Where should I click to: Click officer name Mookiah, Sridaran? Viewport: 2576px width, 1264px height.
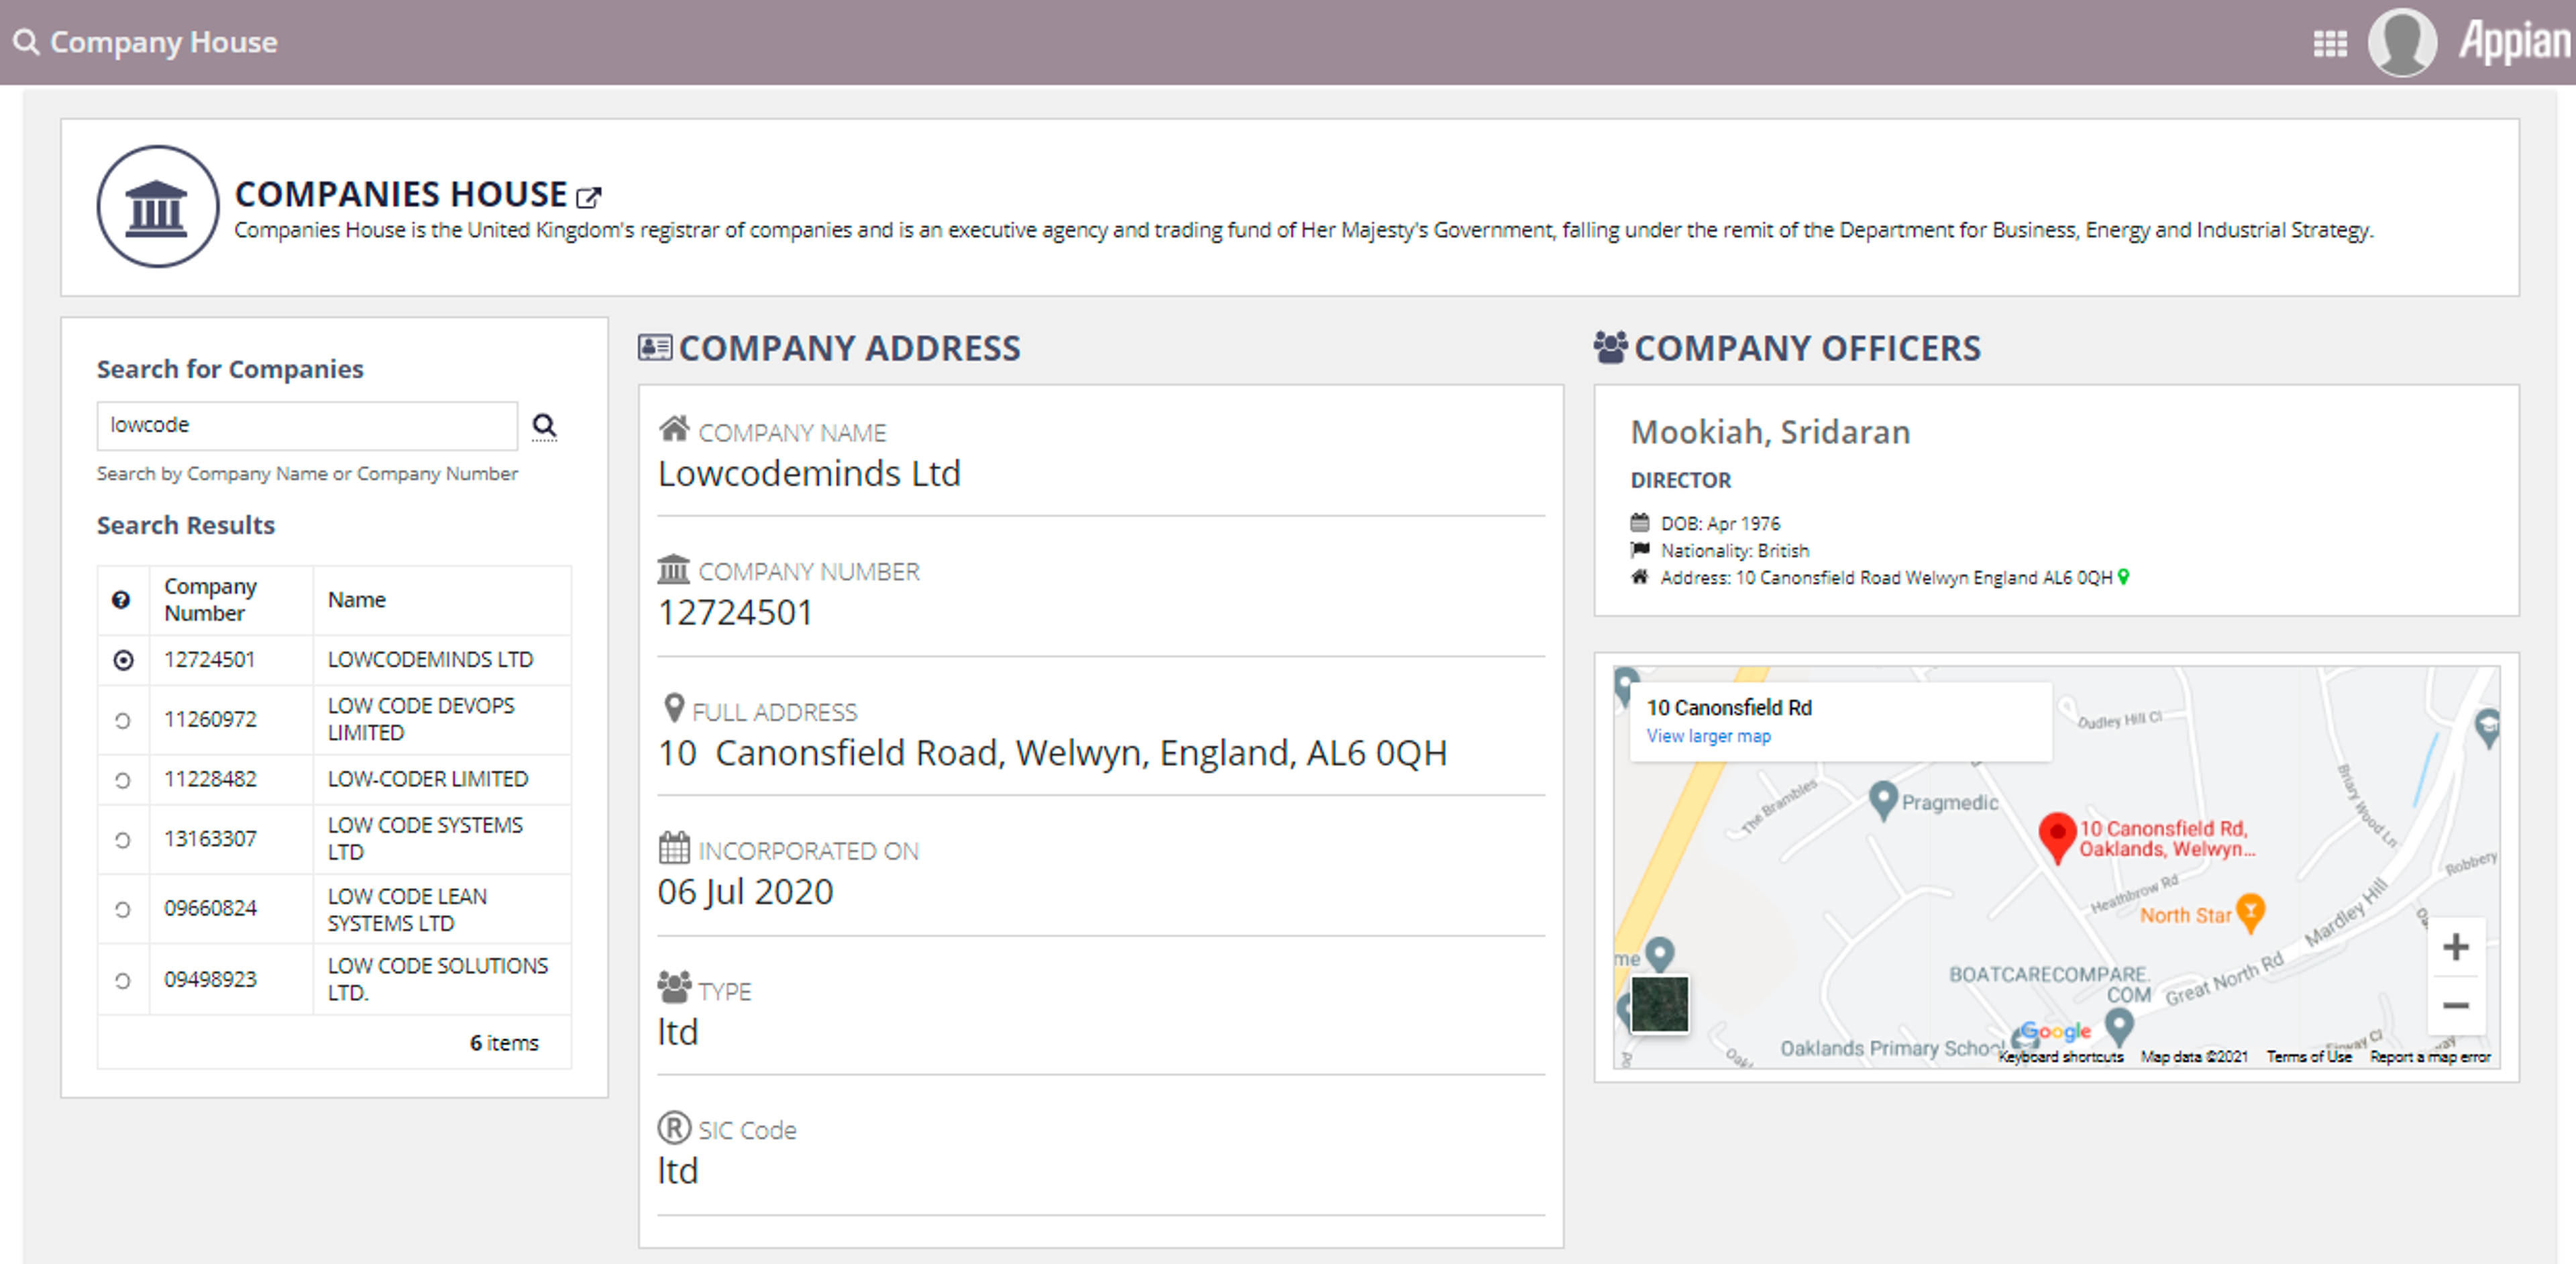[x=1770, y=432]
